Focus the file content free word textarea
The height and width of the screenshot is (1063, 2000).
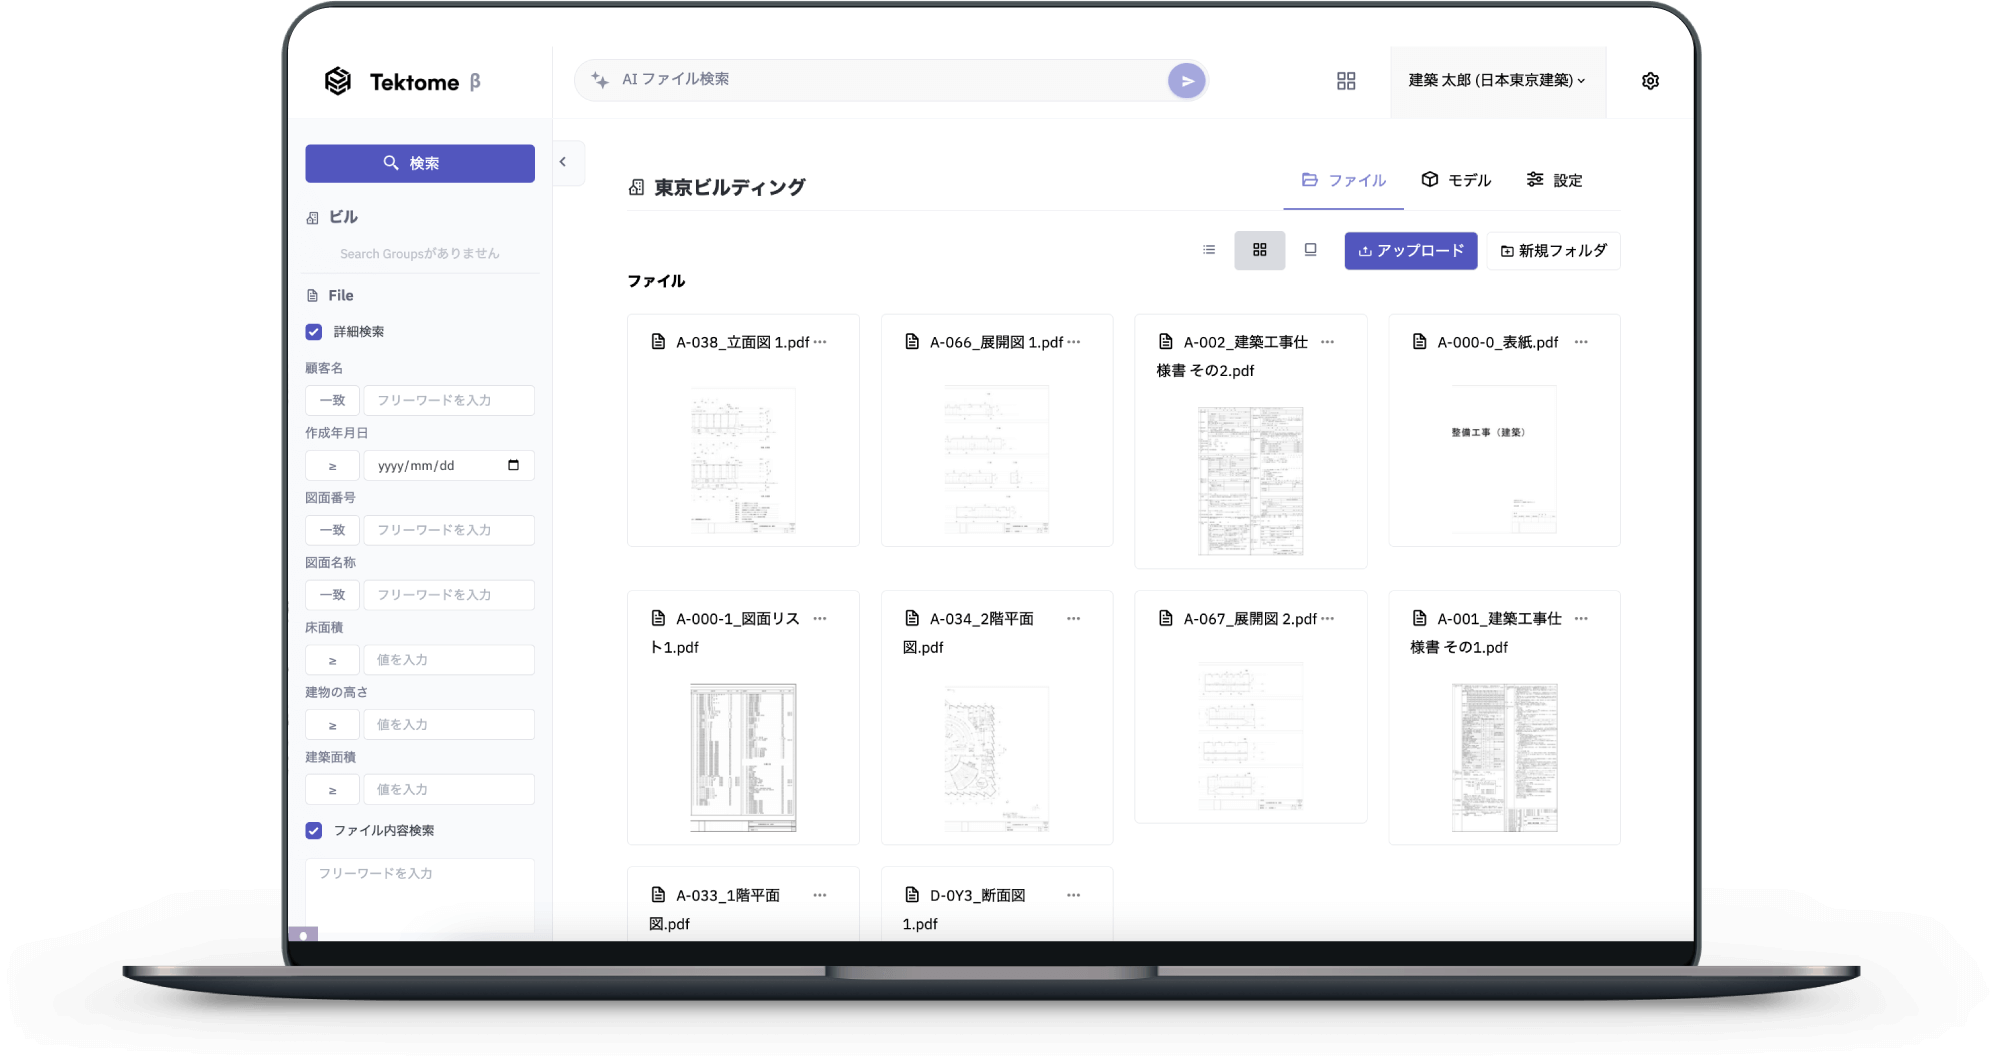(x=420, y=896)
